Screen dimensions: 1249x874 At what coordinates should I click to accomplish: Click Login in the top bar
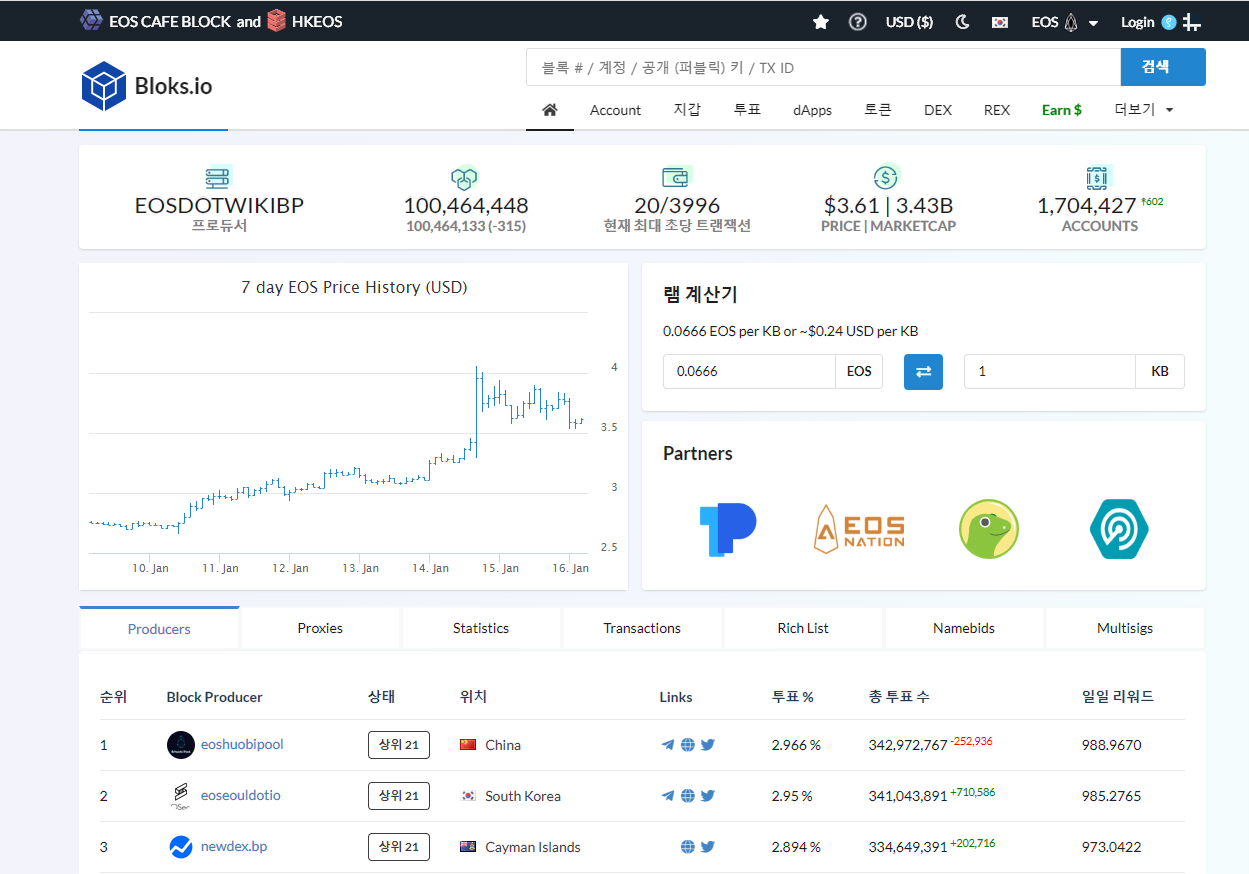coord(1138,22)
